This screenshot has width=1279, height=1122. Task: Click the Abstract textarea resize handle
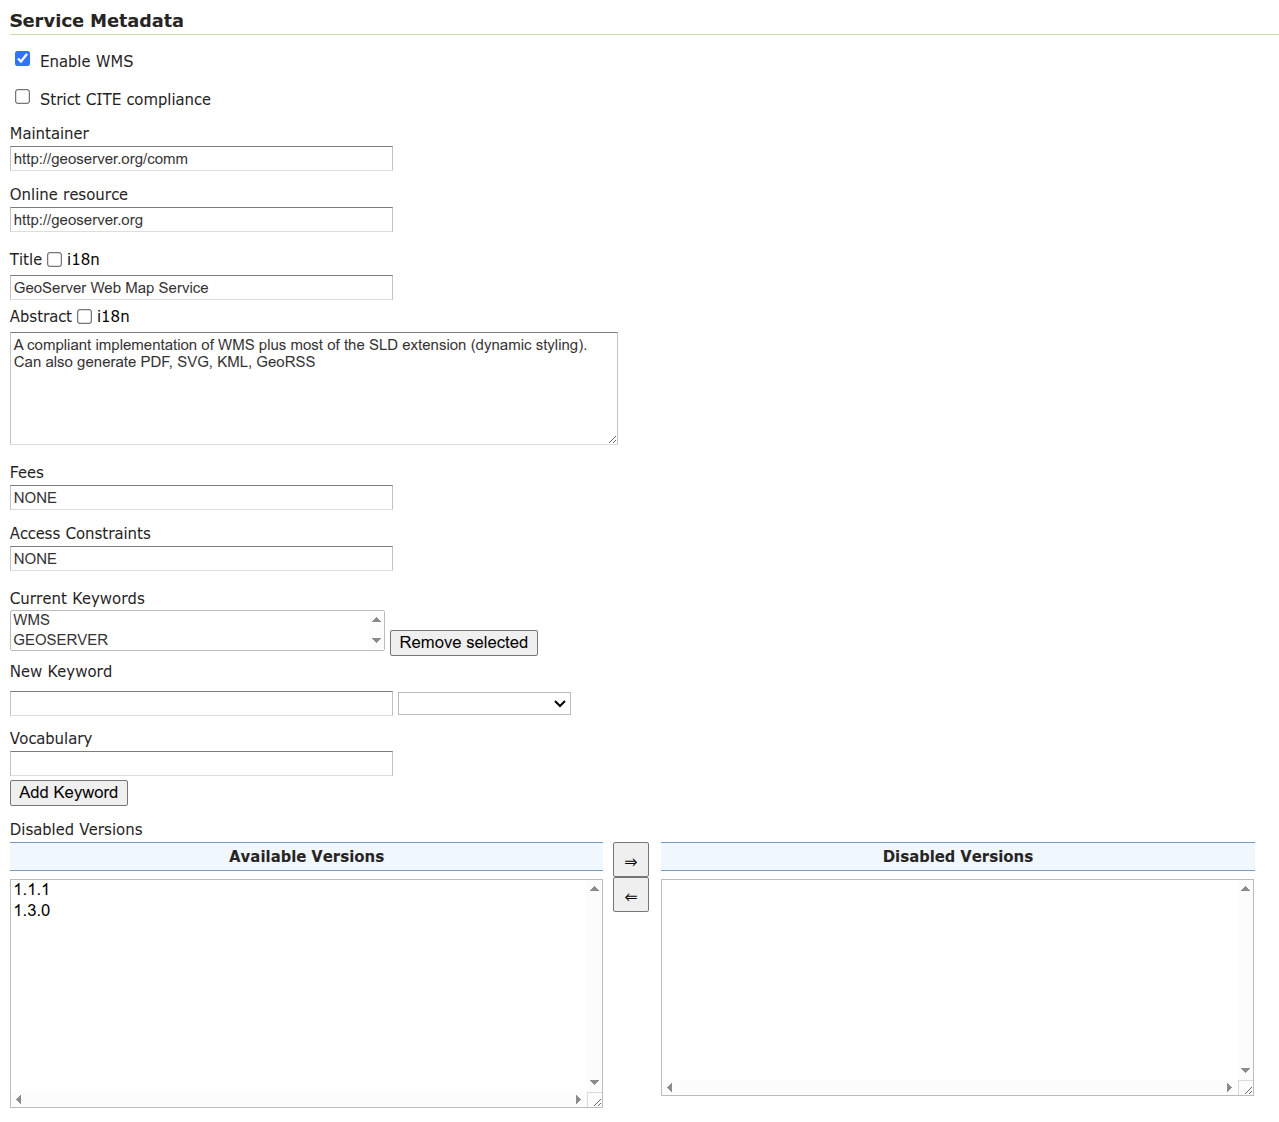tap(612, 439)
